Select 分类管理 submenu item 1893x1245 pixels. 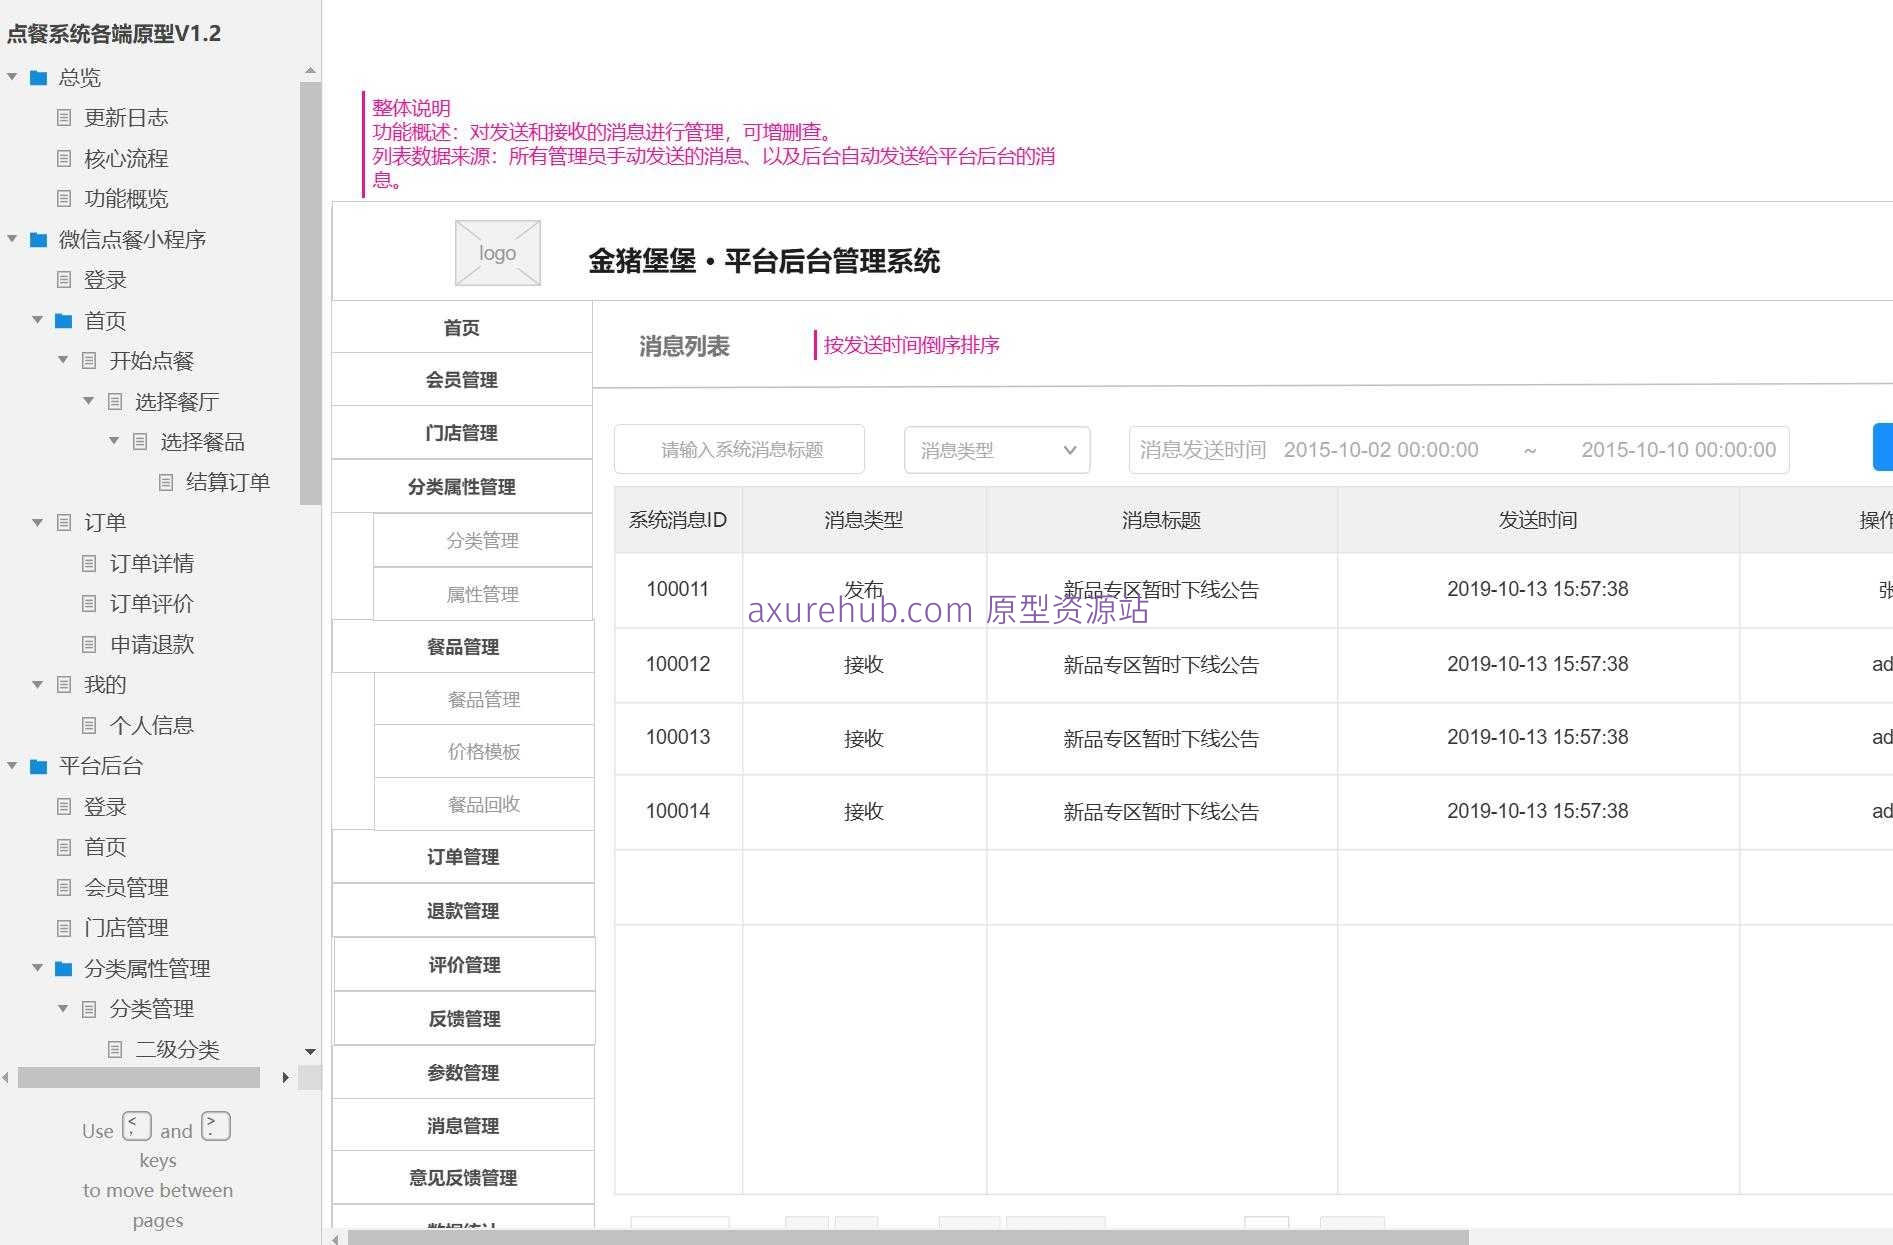coord(483,540)
